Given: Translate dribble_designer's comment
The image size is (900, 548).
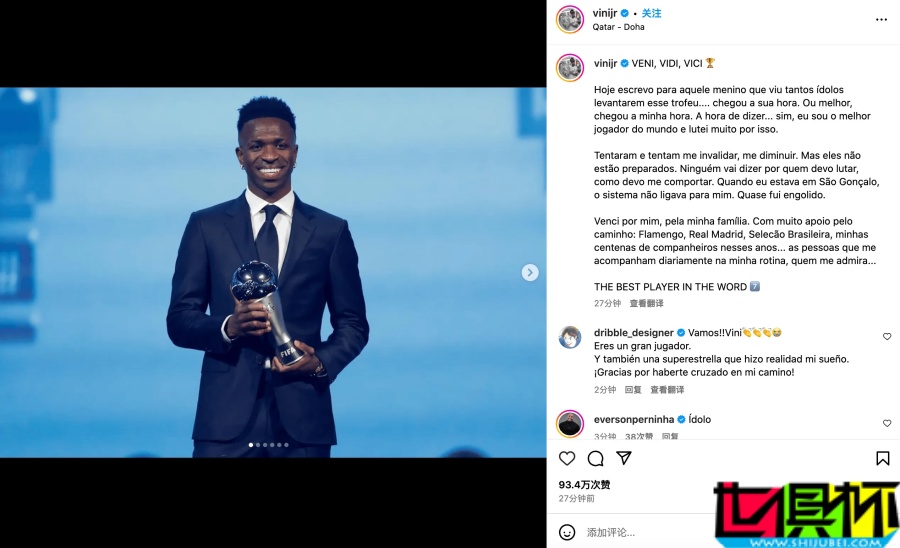Looking at the screenshot, I should point(667,390).
